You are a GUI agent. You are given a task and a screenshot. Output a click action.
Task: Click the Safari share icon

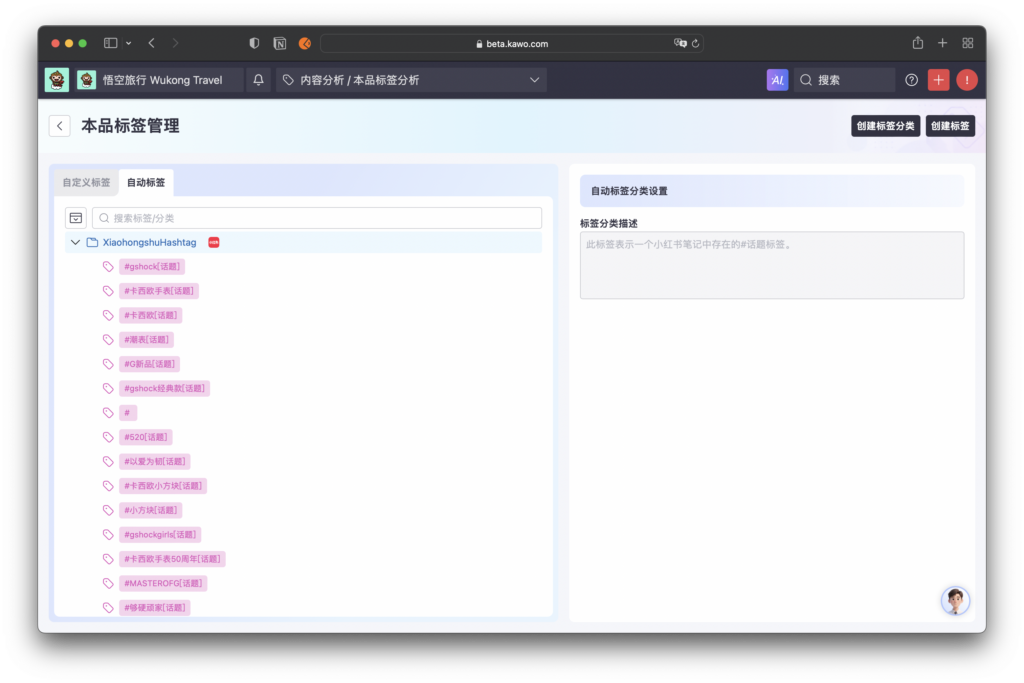(918, 43)
